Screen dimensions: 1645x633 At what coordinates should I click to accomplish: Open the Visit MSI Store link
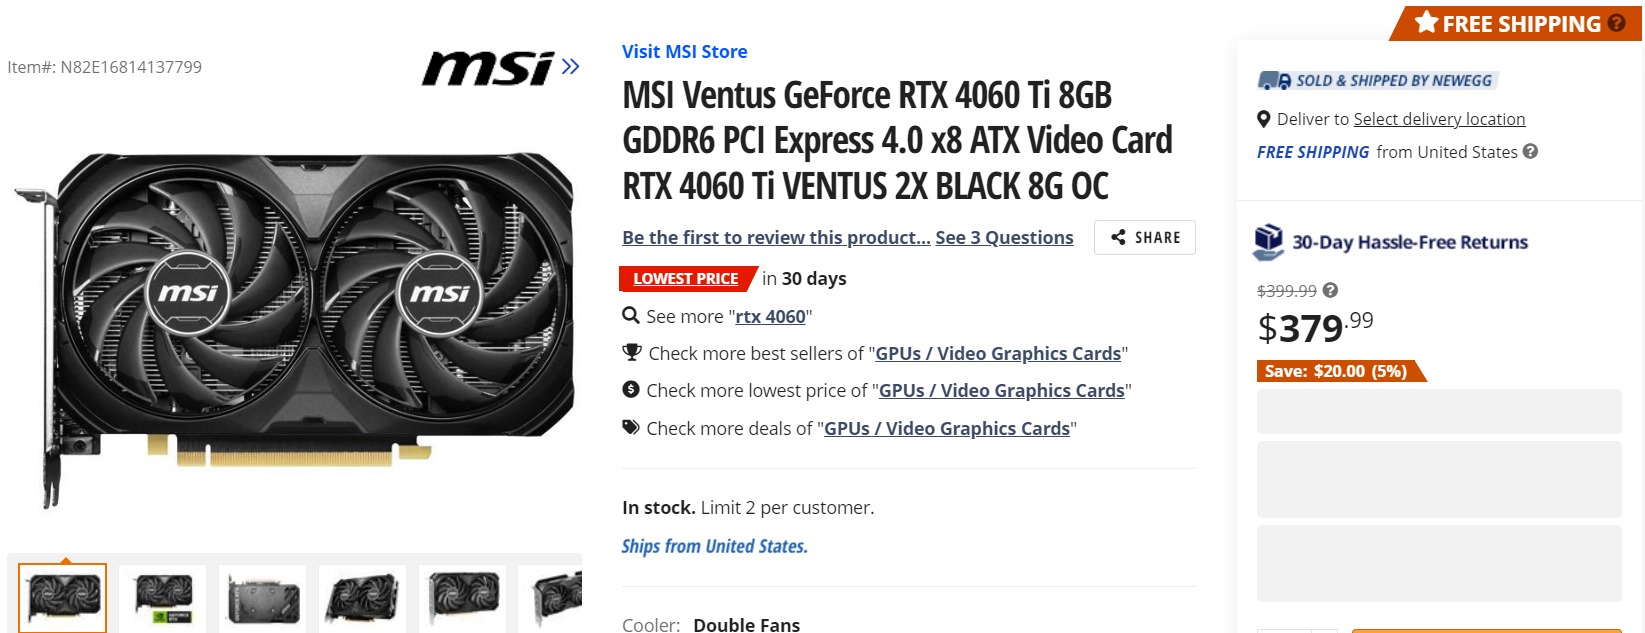point(684,52)
